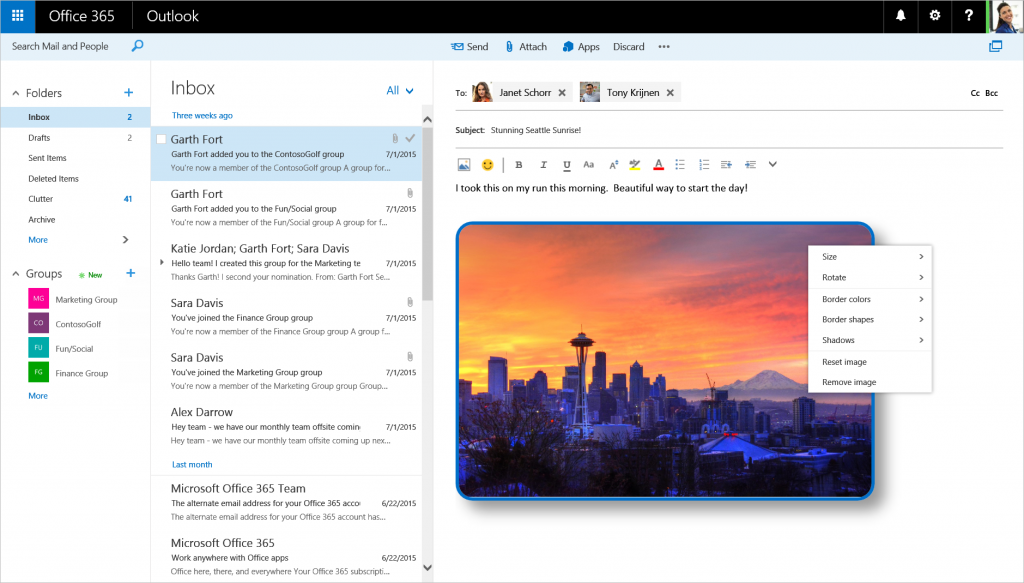Screen dimensions: 1024x583
Task: Open the Size submenu in the image context menu
Action: pyautogui.click(x=868, y=256)
